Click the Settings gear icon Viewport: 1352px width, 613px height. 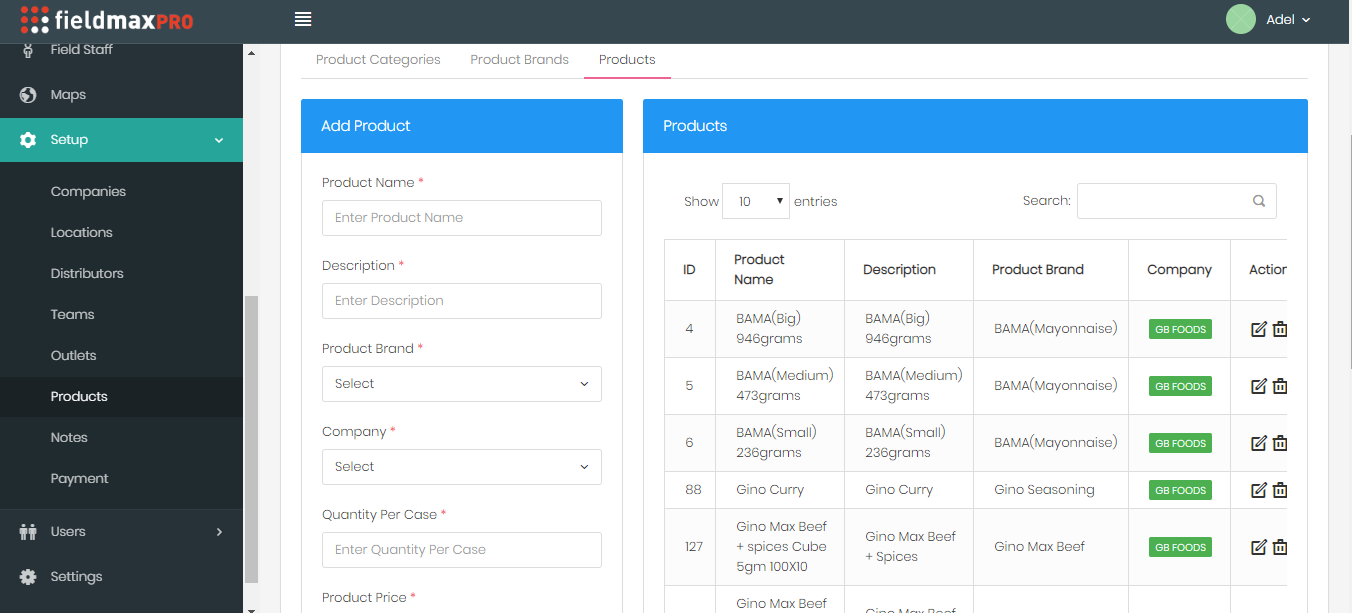pos(28,577)
